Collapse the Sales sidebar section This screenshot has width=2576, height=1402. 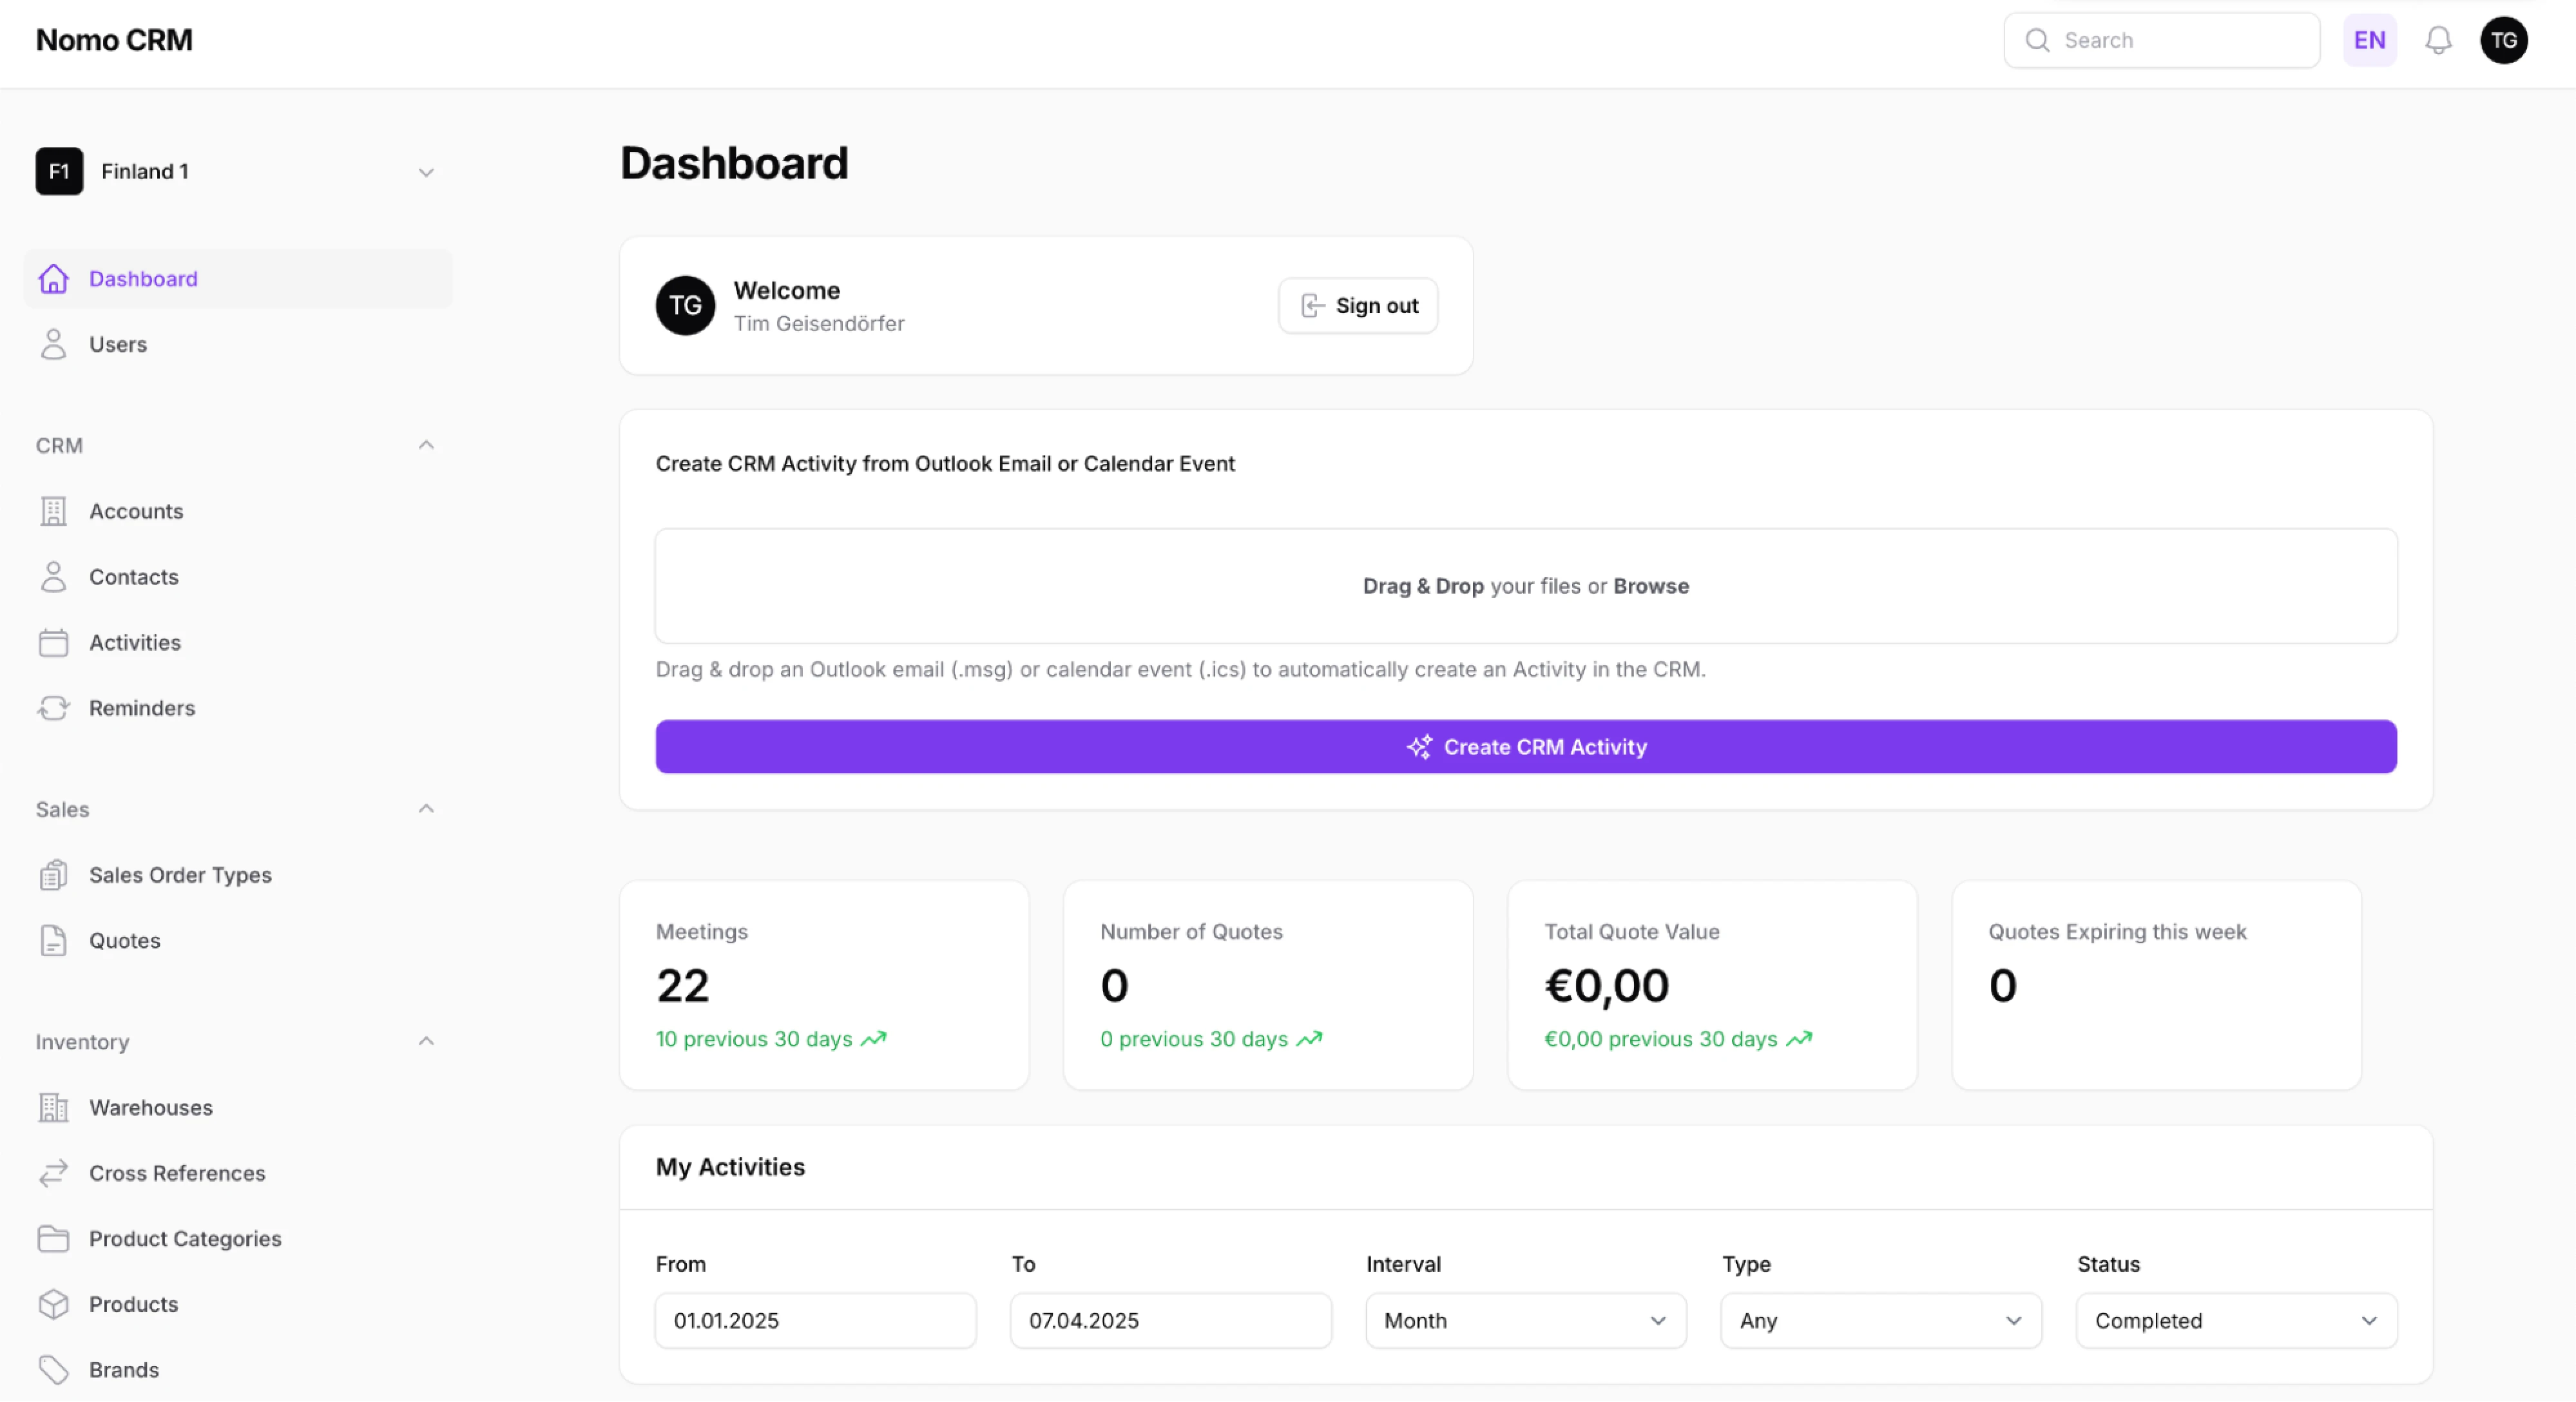(x=426, y=809)
